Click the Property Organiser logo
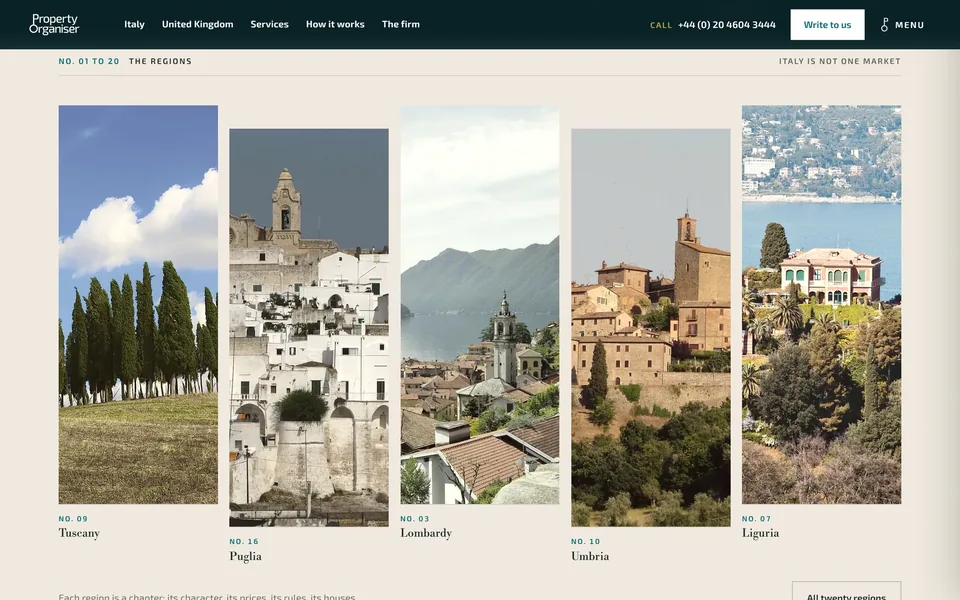The height and width of the screenshot is (600, 960). [54, 24]
